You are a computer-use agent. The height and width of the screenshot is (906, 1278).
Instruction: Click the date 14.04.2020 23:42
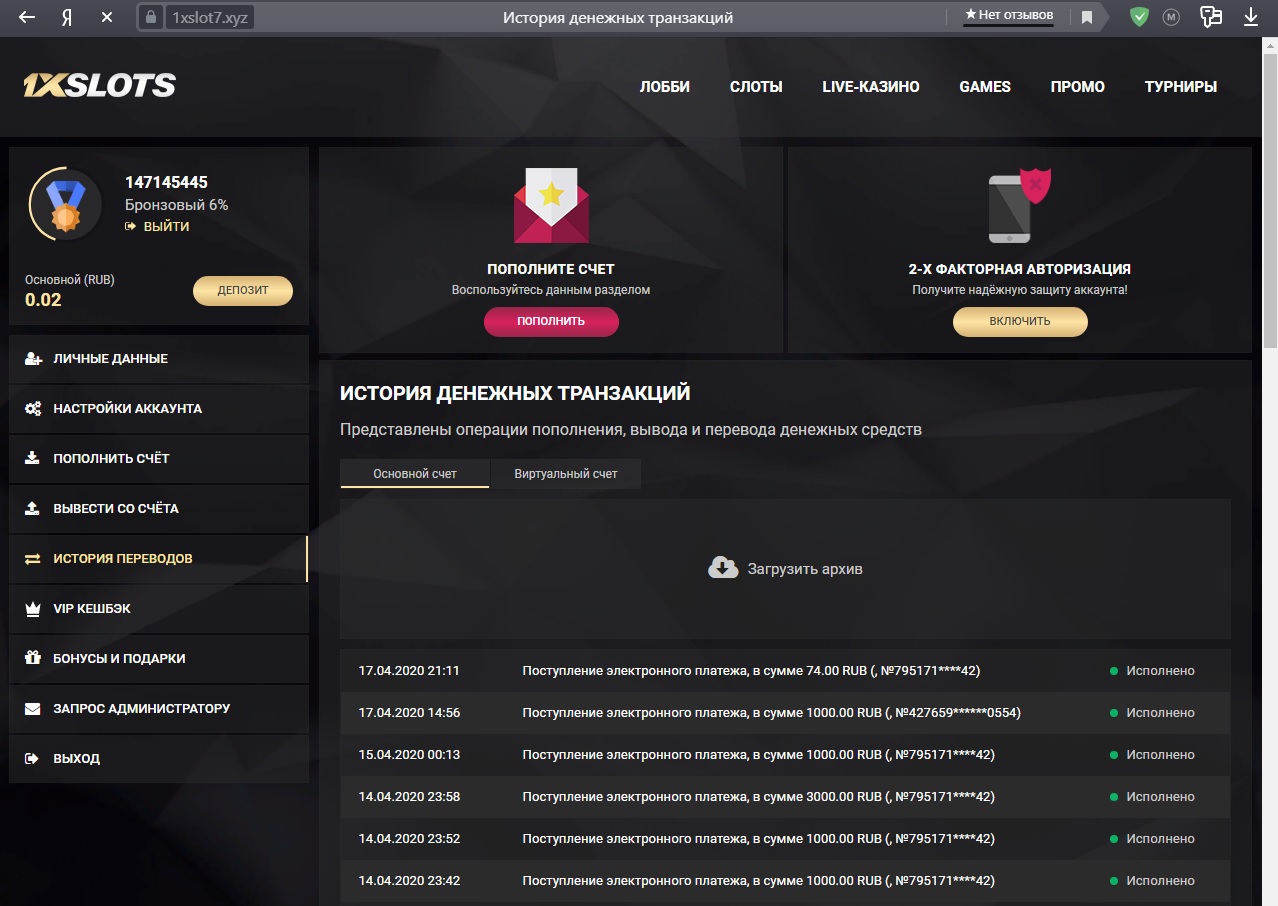tap(409, 881)
